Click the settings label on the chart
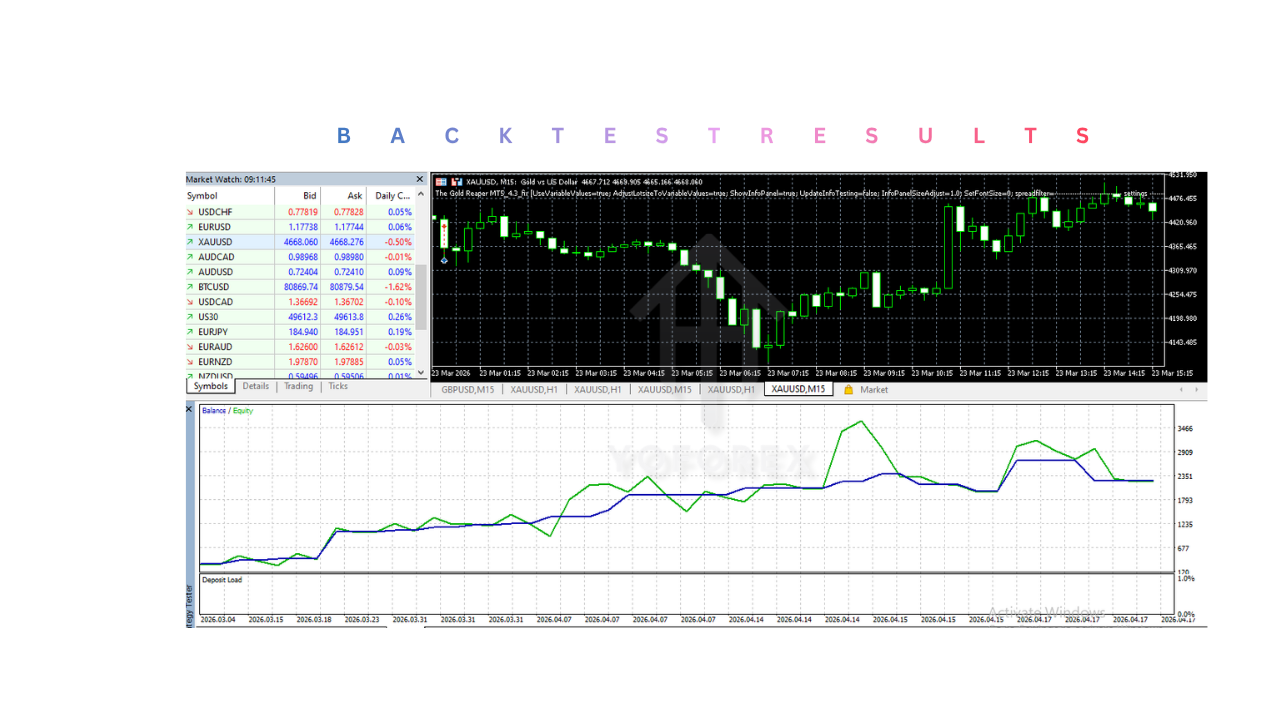 pyautogui.click(x=1135, y=192)
